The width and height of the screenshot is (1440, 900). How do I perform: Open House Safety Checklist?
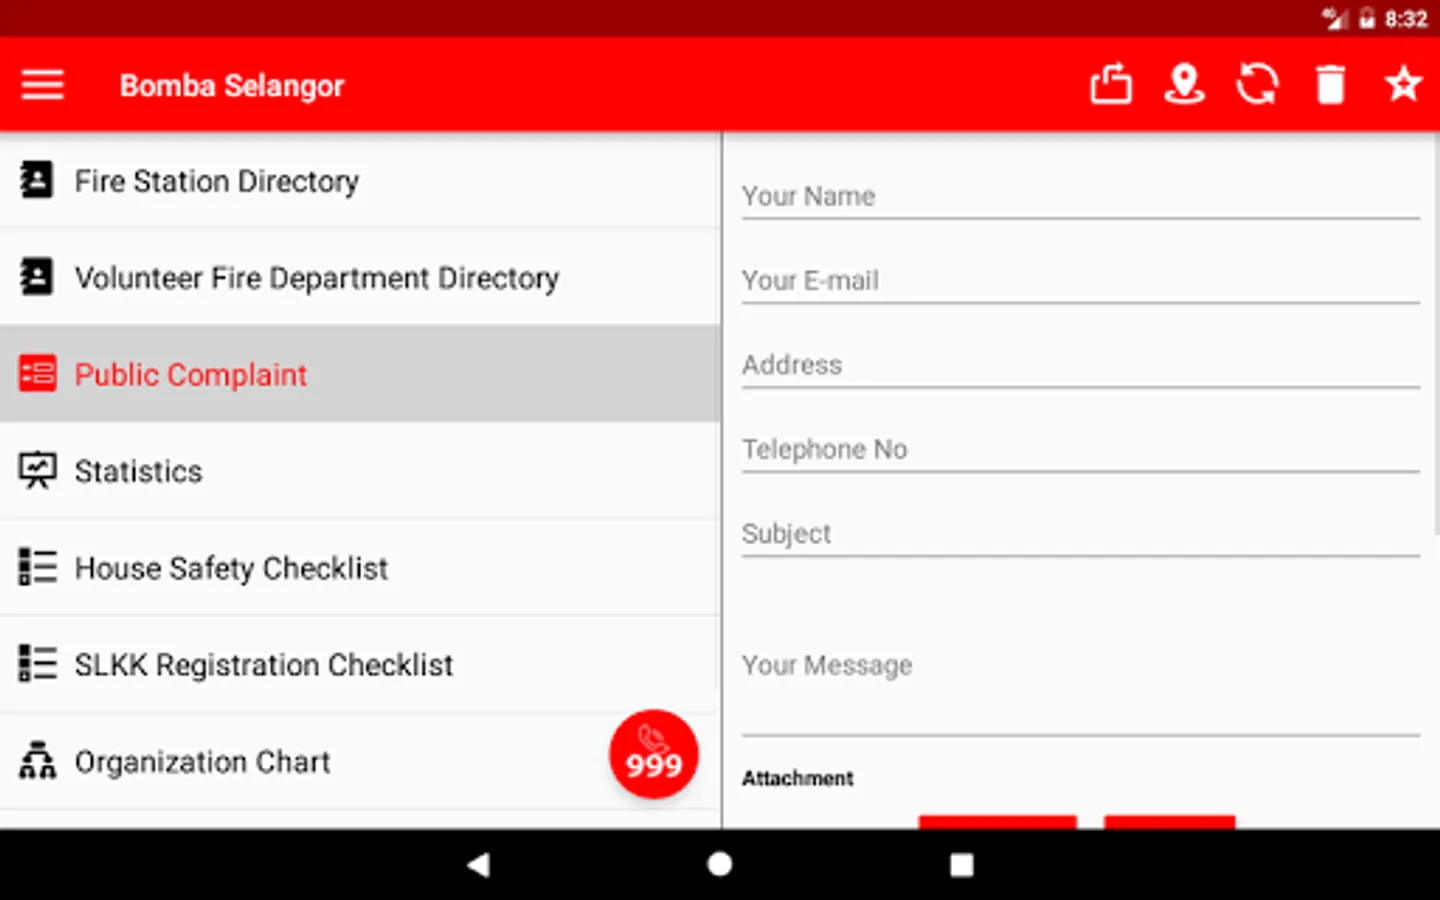[x=360, y=567]
